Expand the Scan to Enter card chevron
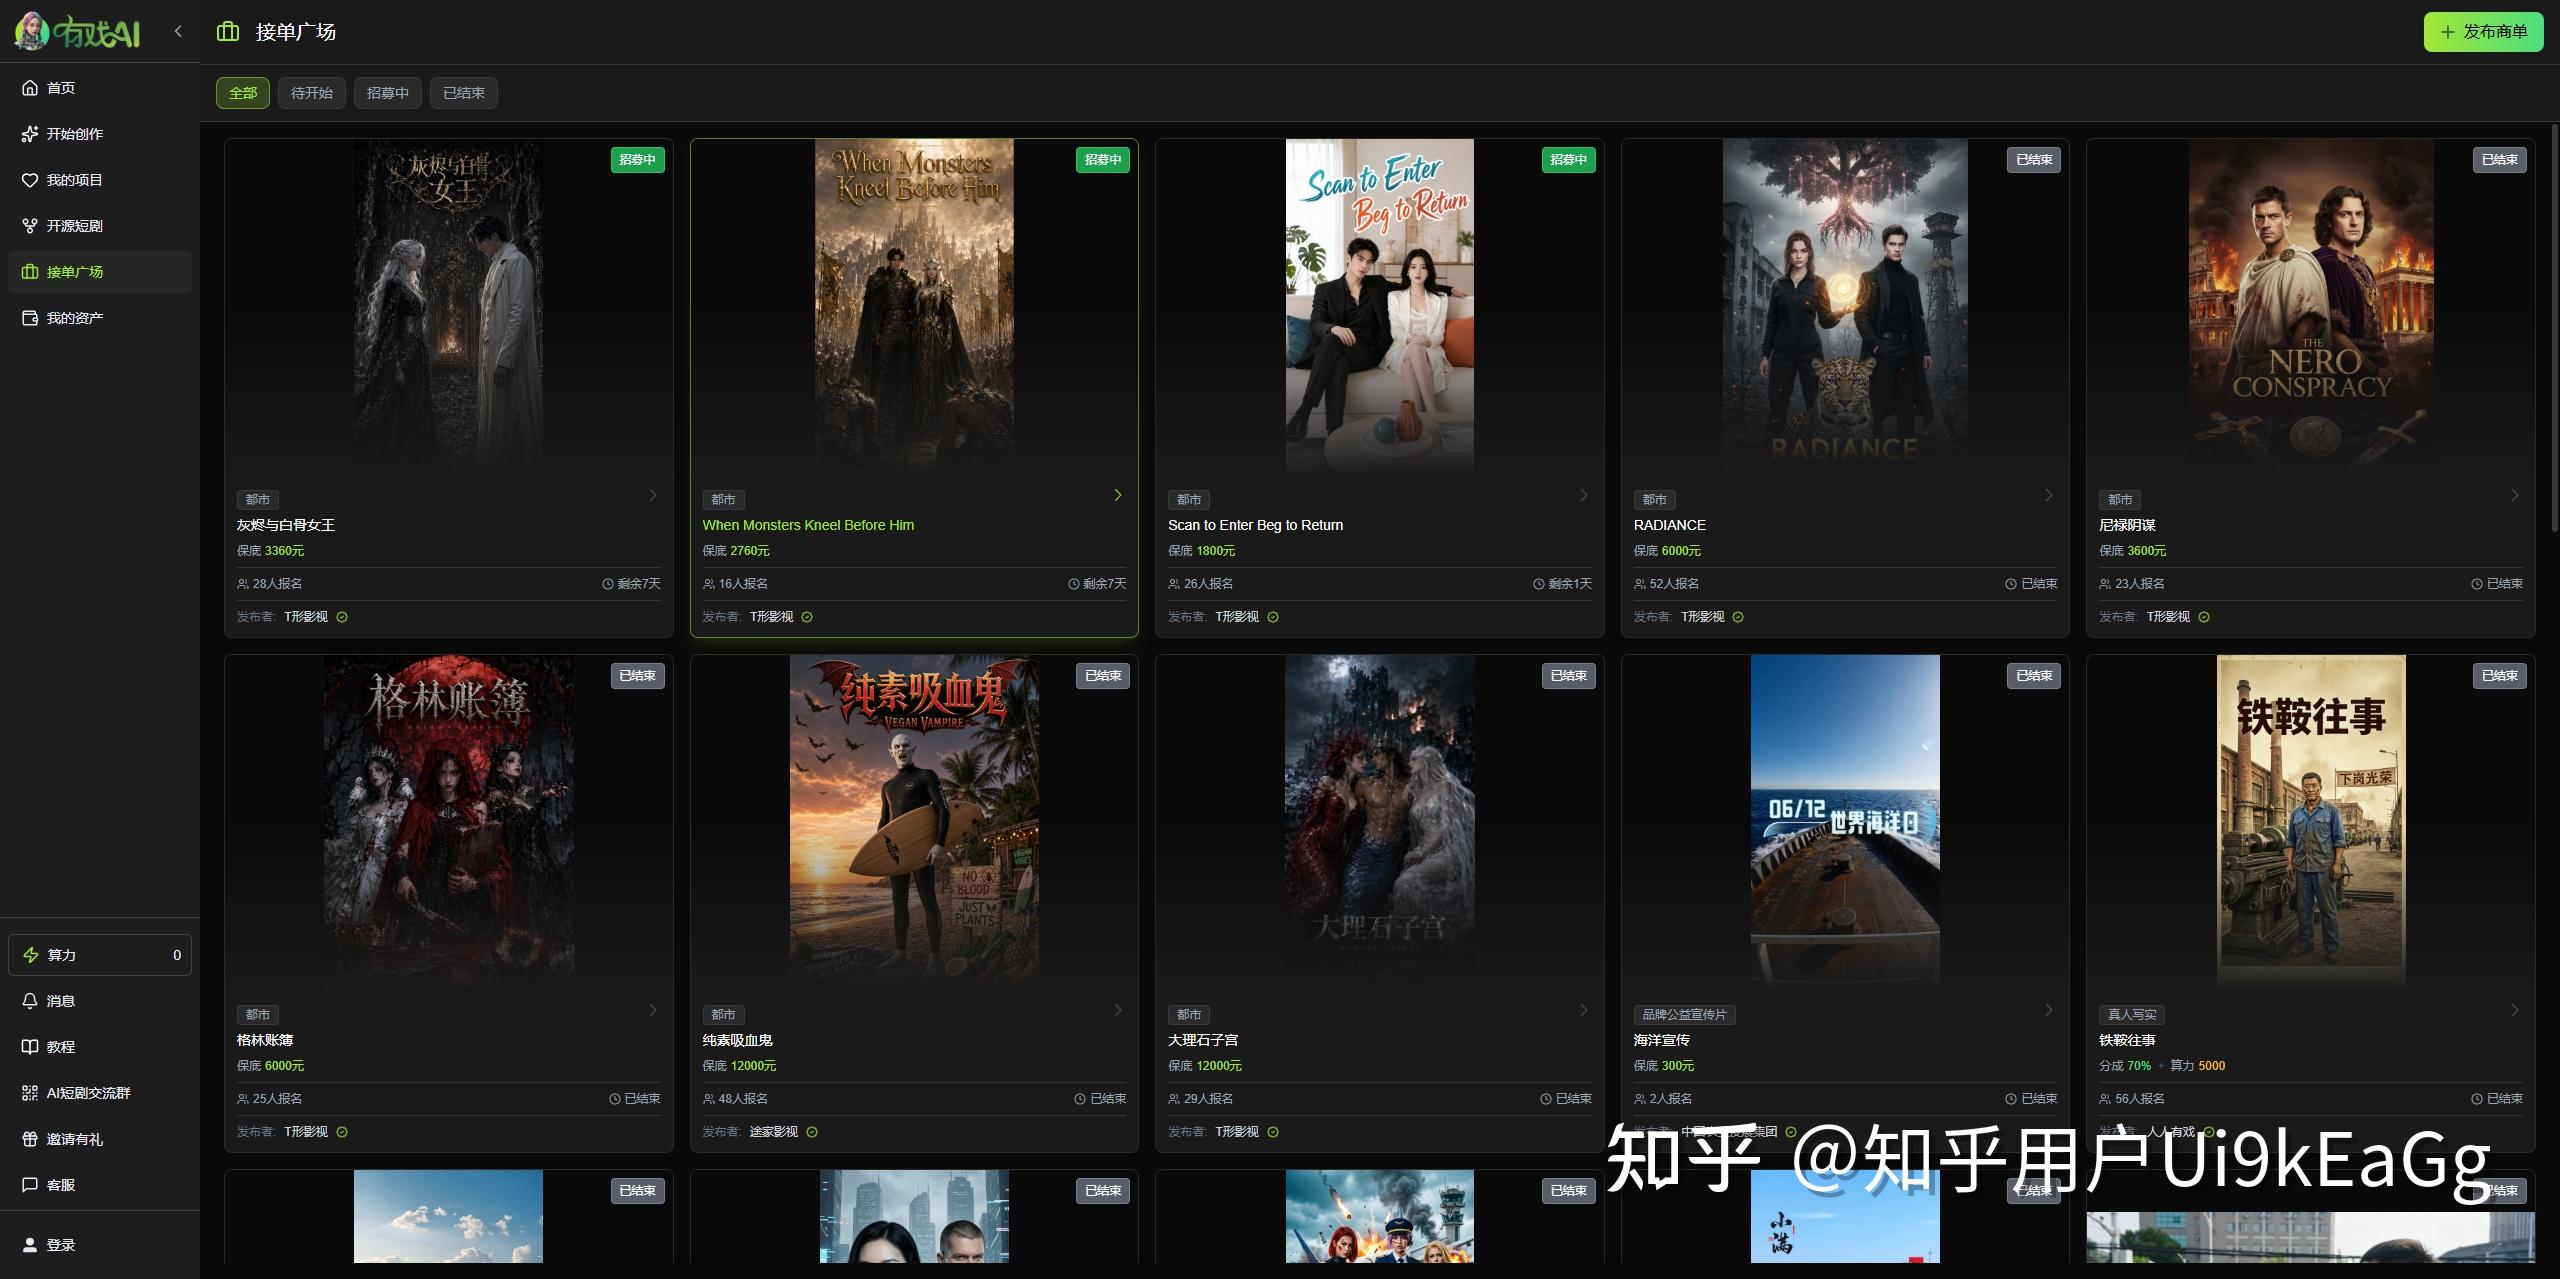The width and height of the screenshot is (2560, 1279). coord(1584,495)
